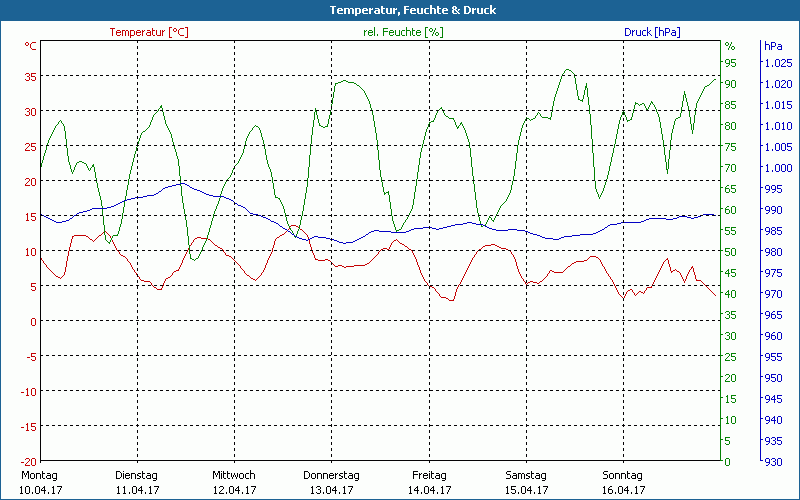Click the blue '1.020' pressure axis value
Screen dimensions: 800x500
click(x=779, y=84)
